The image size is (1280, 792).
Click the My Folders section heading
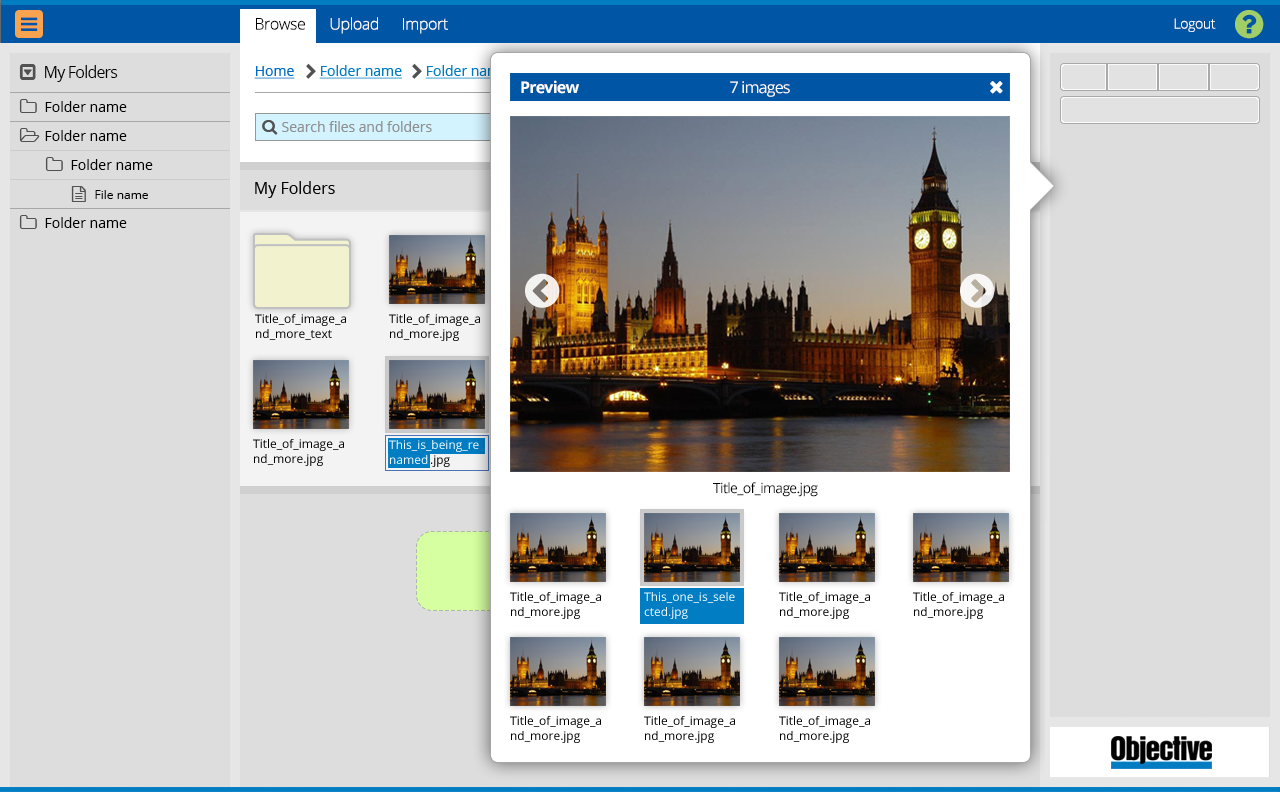point(295,188)
